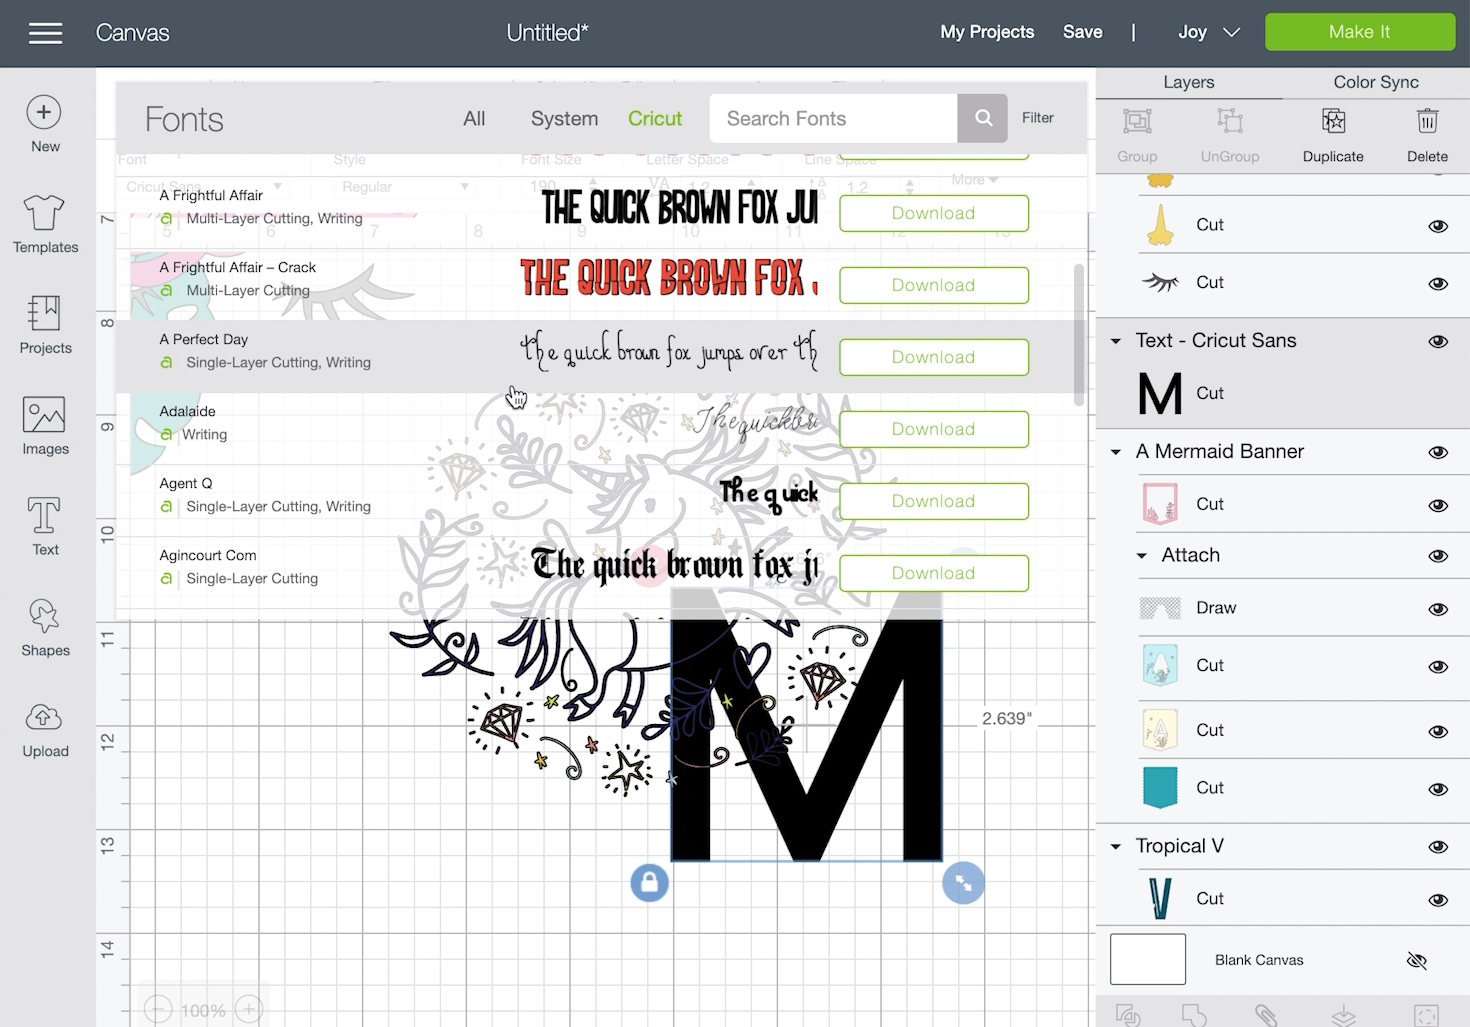Image resolution: width=1470 pixels, height=1027 pixels.
Task: Create a New project
Action: point(45,124)
